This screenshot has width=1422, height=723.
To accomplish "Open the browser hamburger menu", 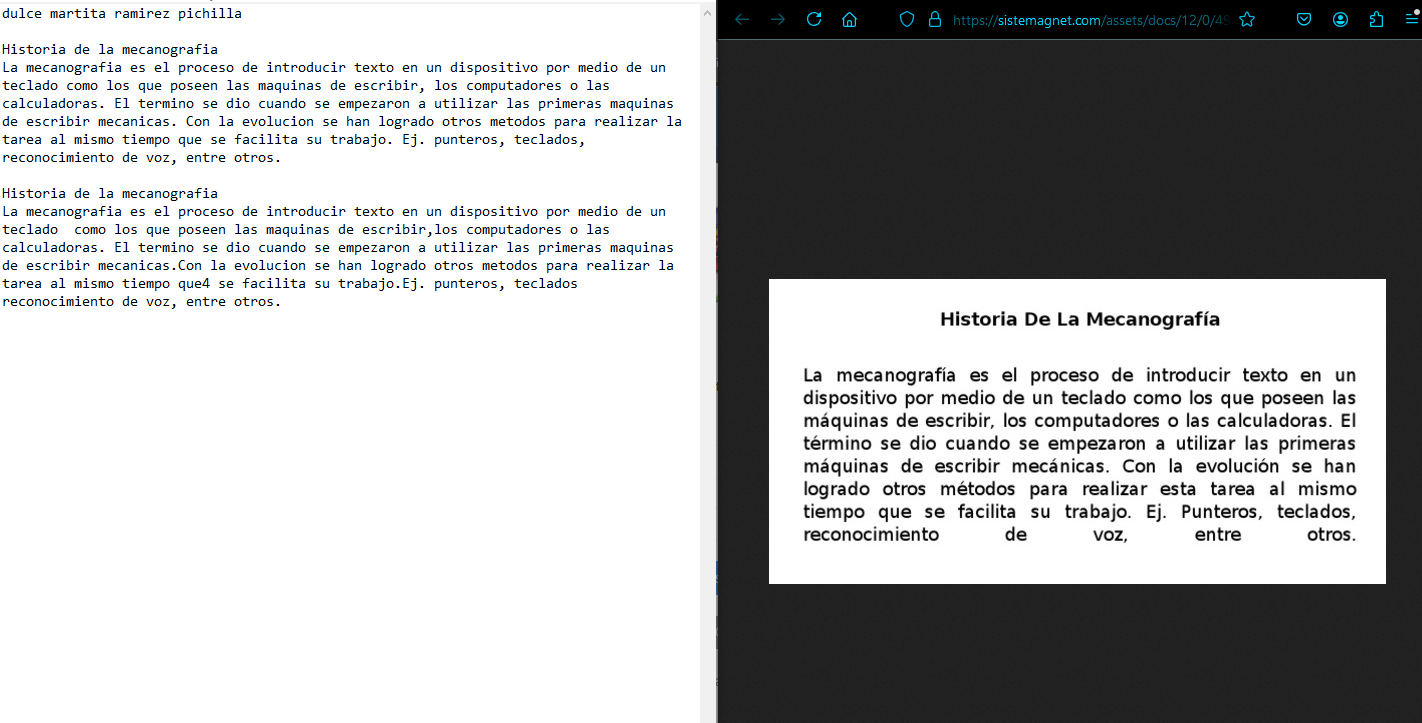I will (x=1411, y=19).
